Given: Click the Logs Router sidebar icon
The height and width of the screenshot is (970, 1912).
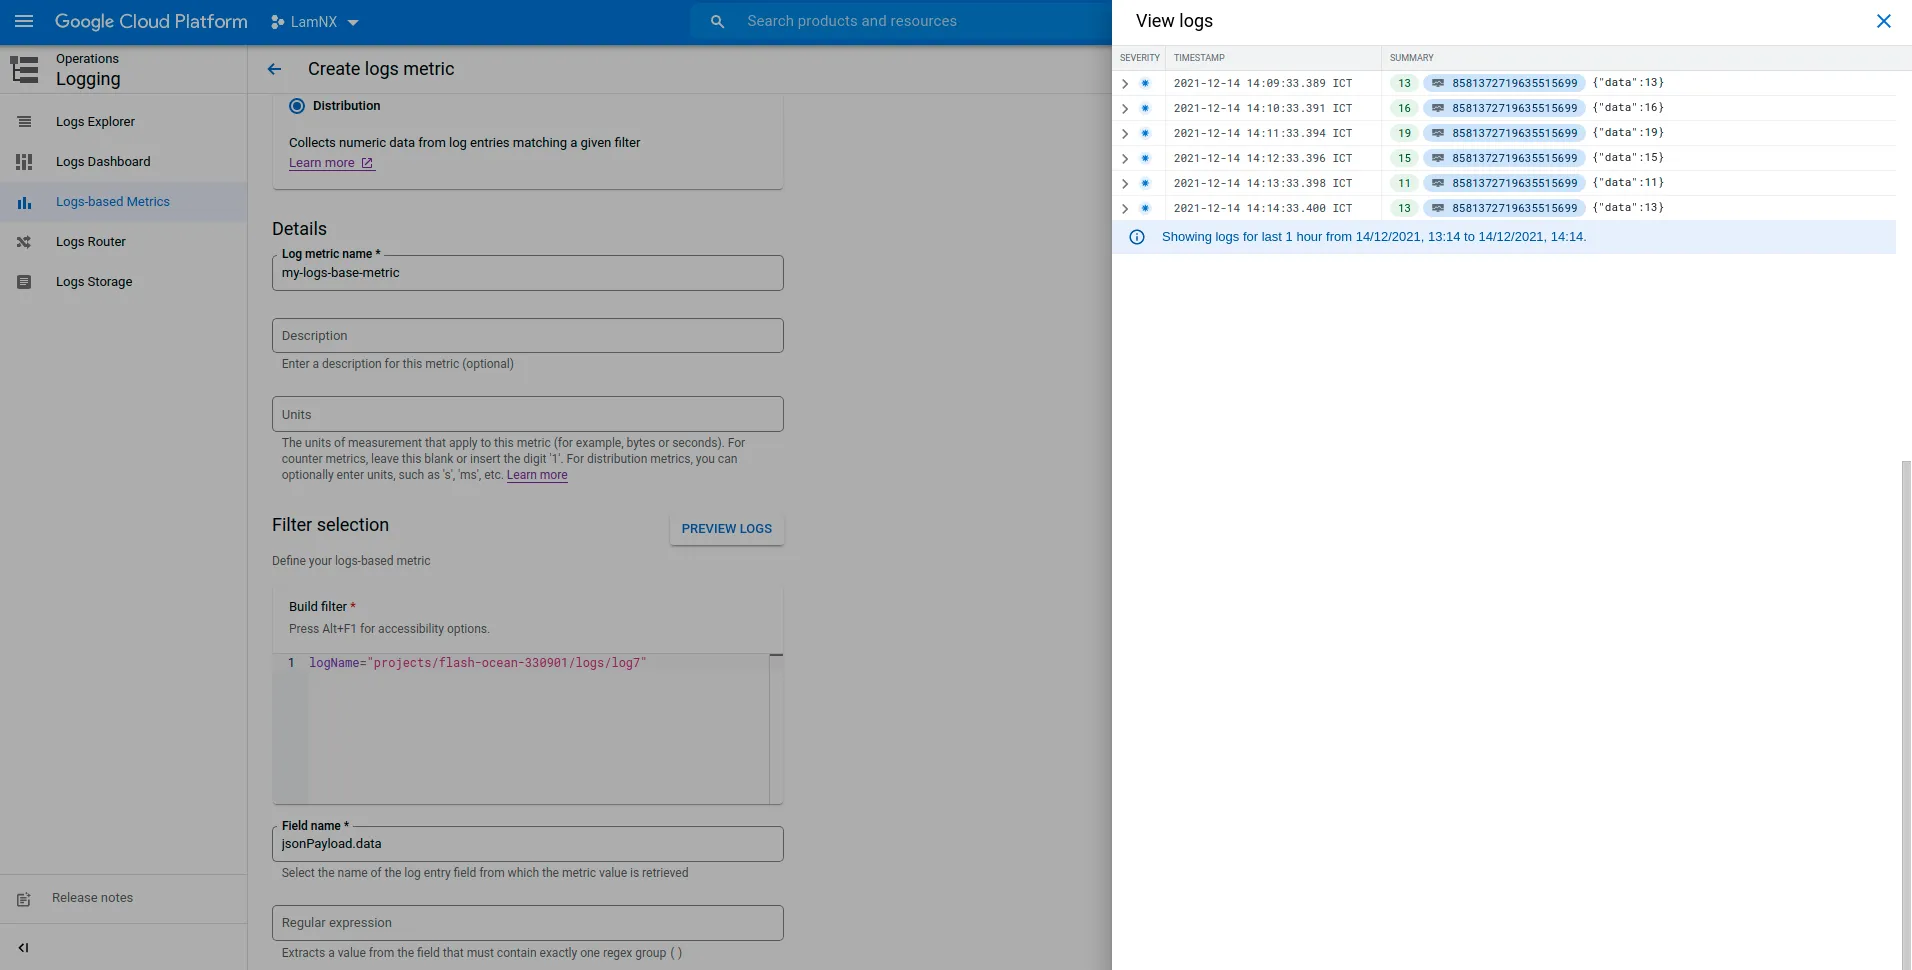Looking at the screenshot, I should point(24,242).
